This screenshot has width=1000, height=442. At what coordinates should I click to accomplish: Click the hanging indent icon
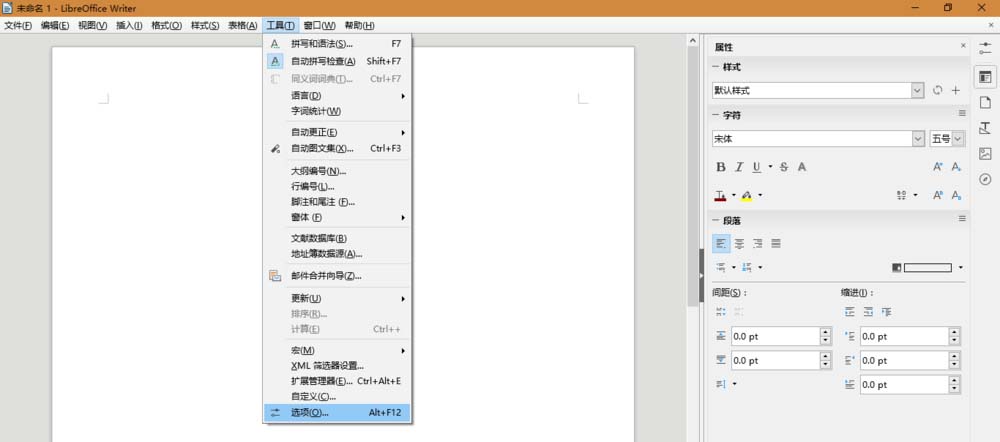[x=886, y=312]
